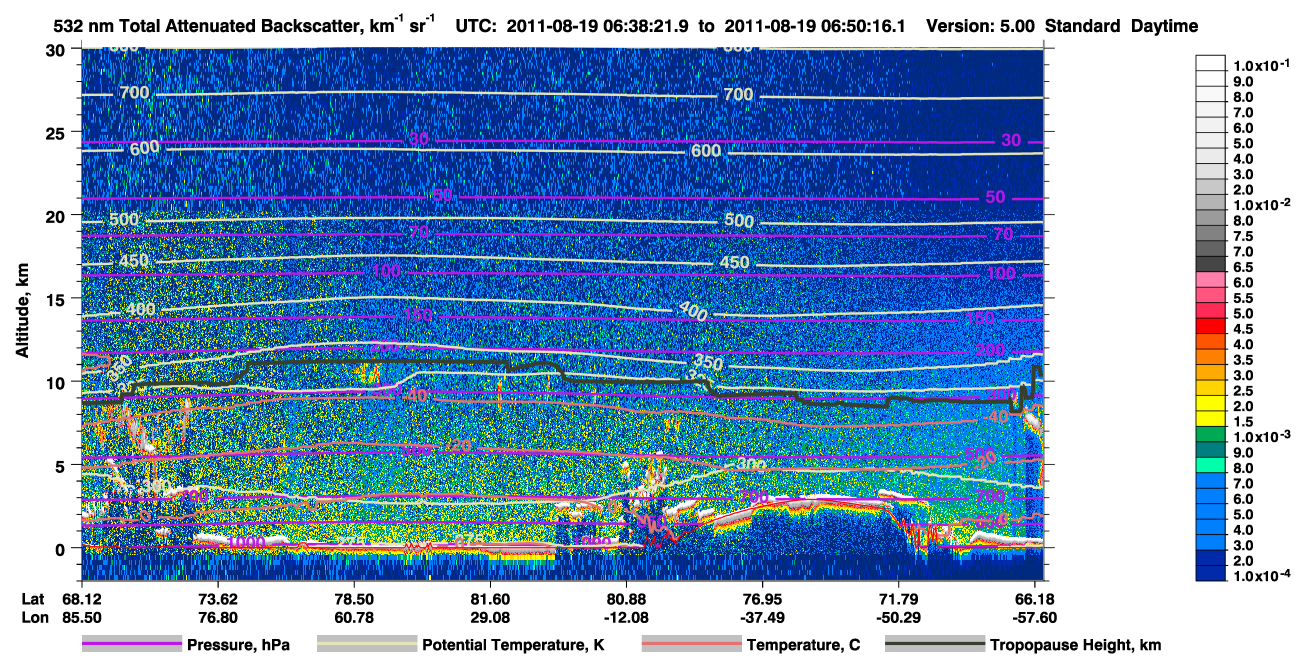Click latitude value '68.12'
The height and width of the screenshot is (667, 1300).
[82, 598]
